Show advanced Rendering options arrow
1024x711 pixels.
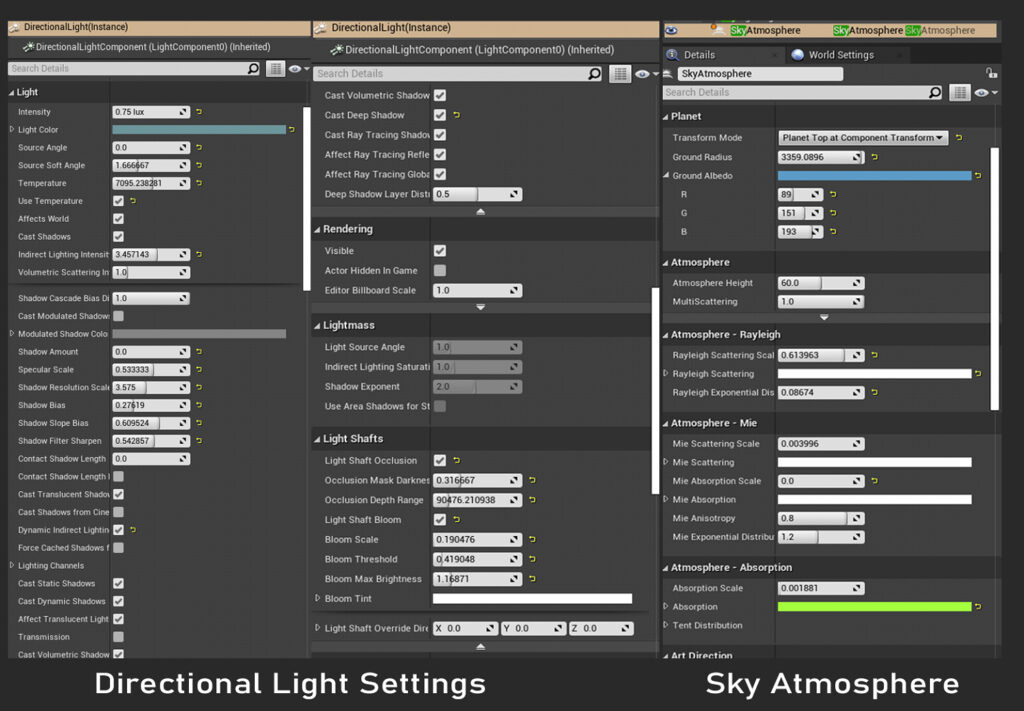coord(481,307)
